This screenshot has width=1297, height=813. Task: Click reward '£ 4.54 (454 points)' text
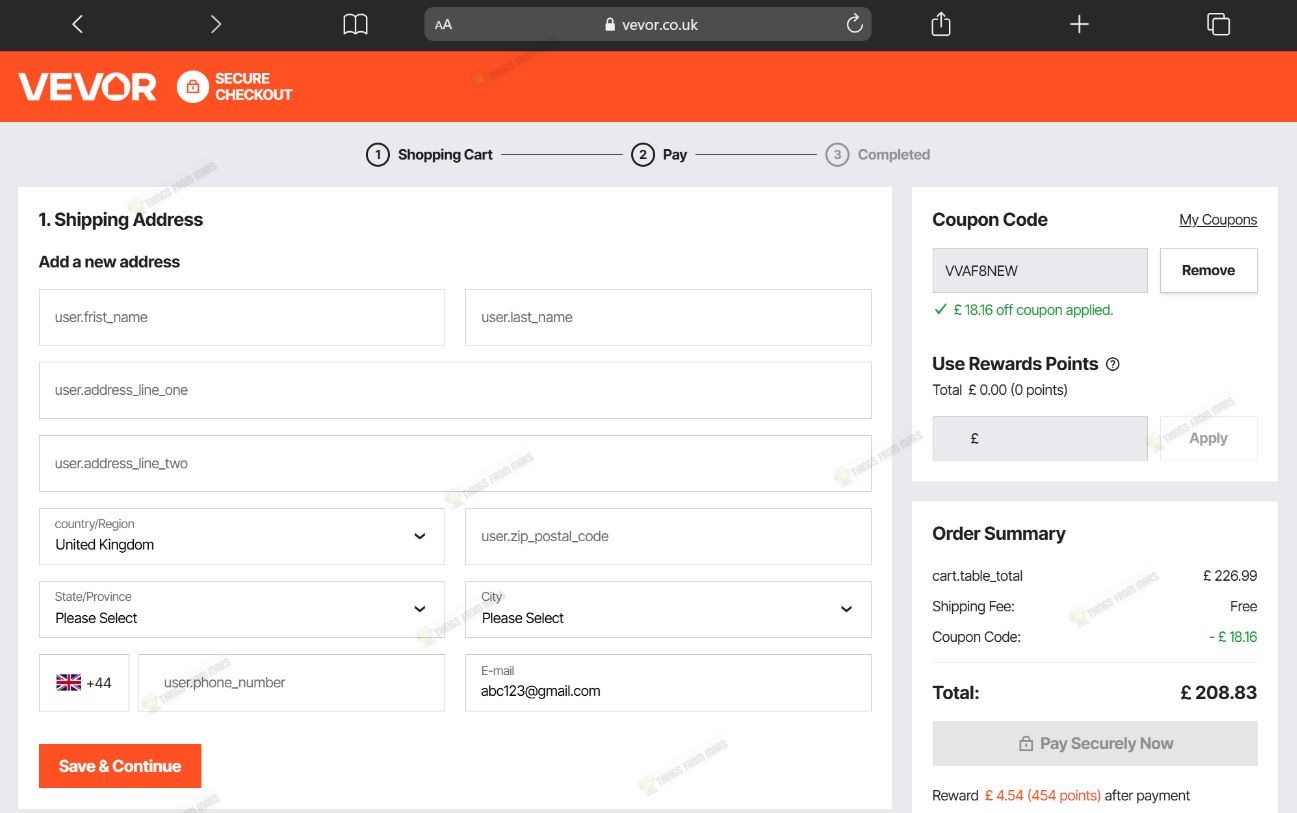(x=1042, y=796)
